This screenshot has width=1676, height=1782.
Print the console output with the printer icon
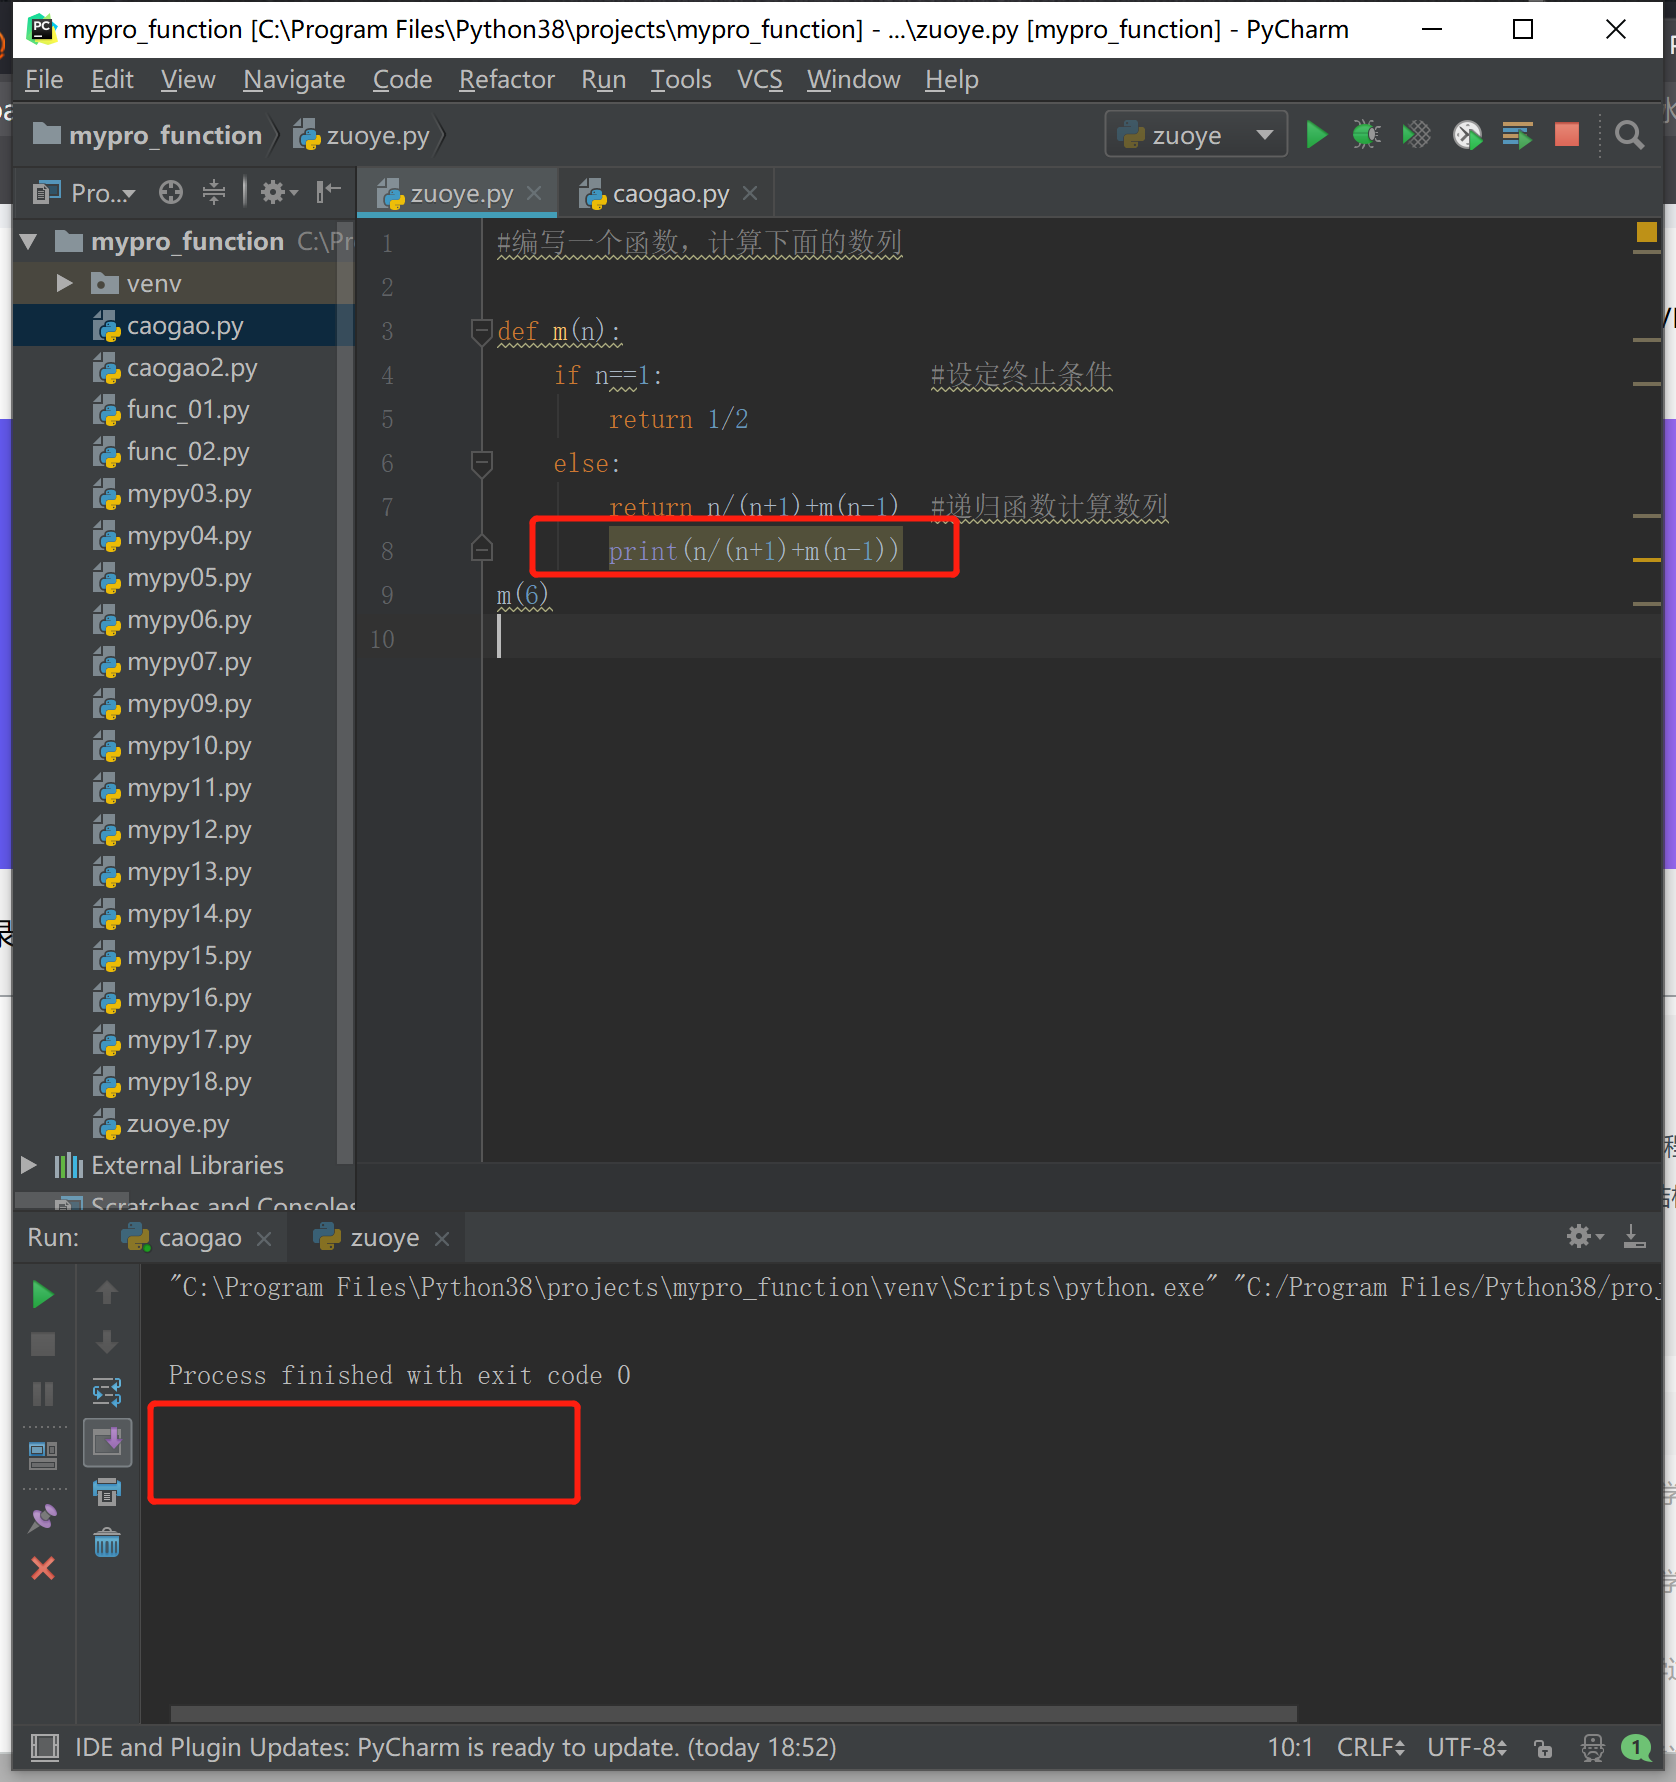point(106,1492)
